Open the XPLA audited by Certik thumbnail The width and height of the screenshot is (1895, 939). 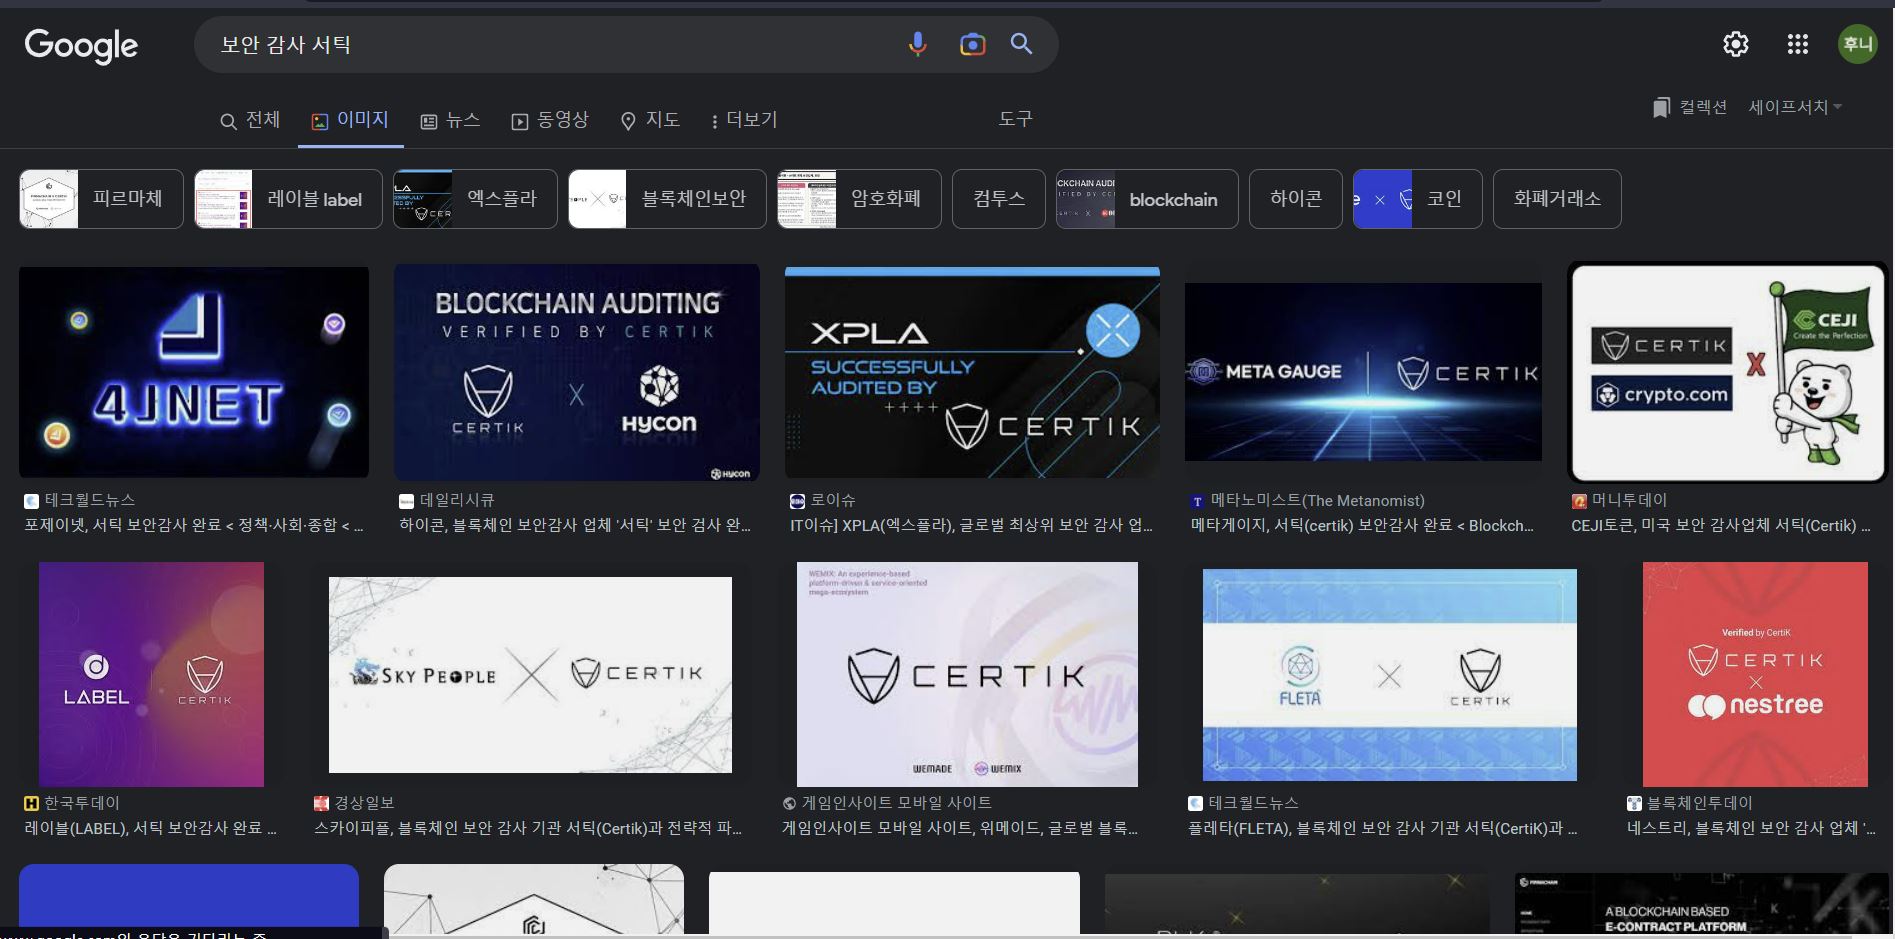click(972, 372)
